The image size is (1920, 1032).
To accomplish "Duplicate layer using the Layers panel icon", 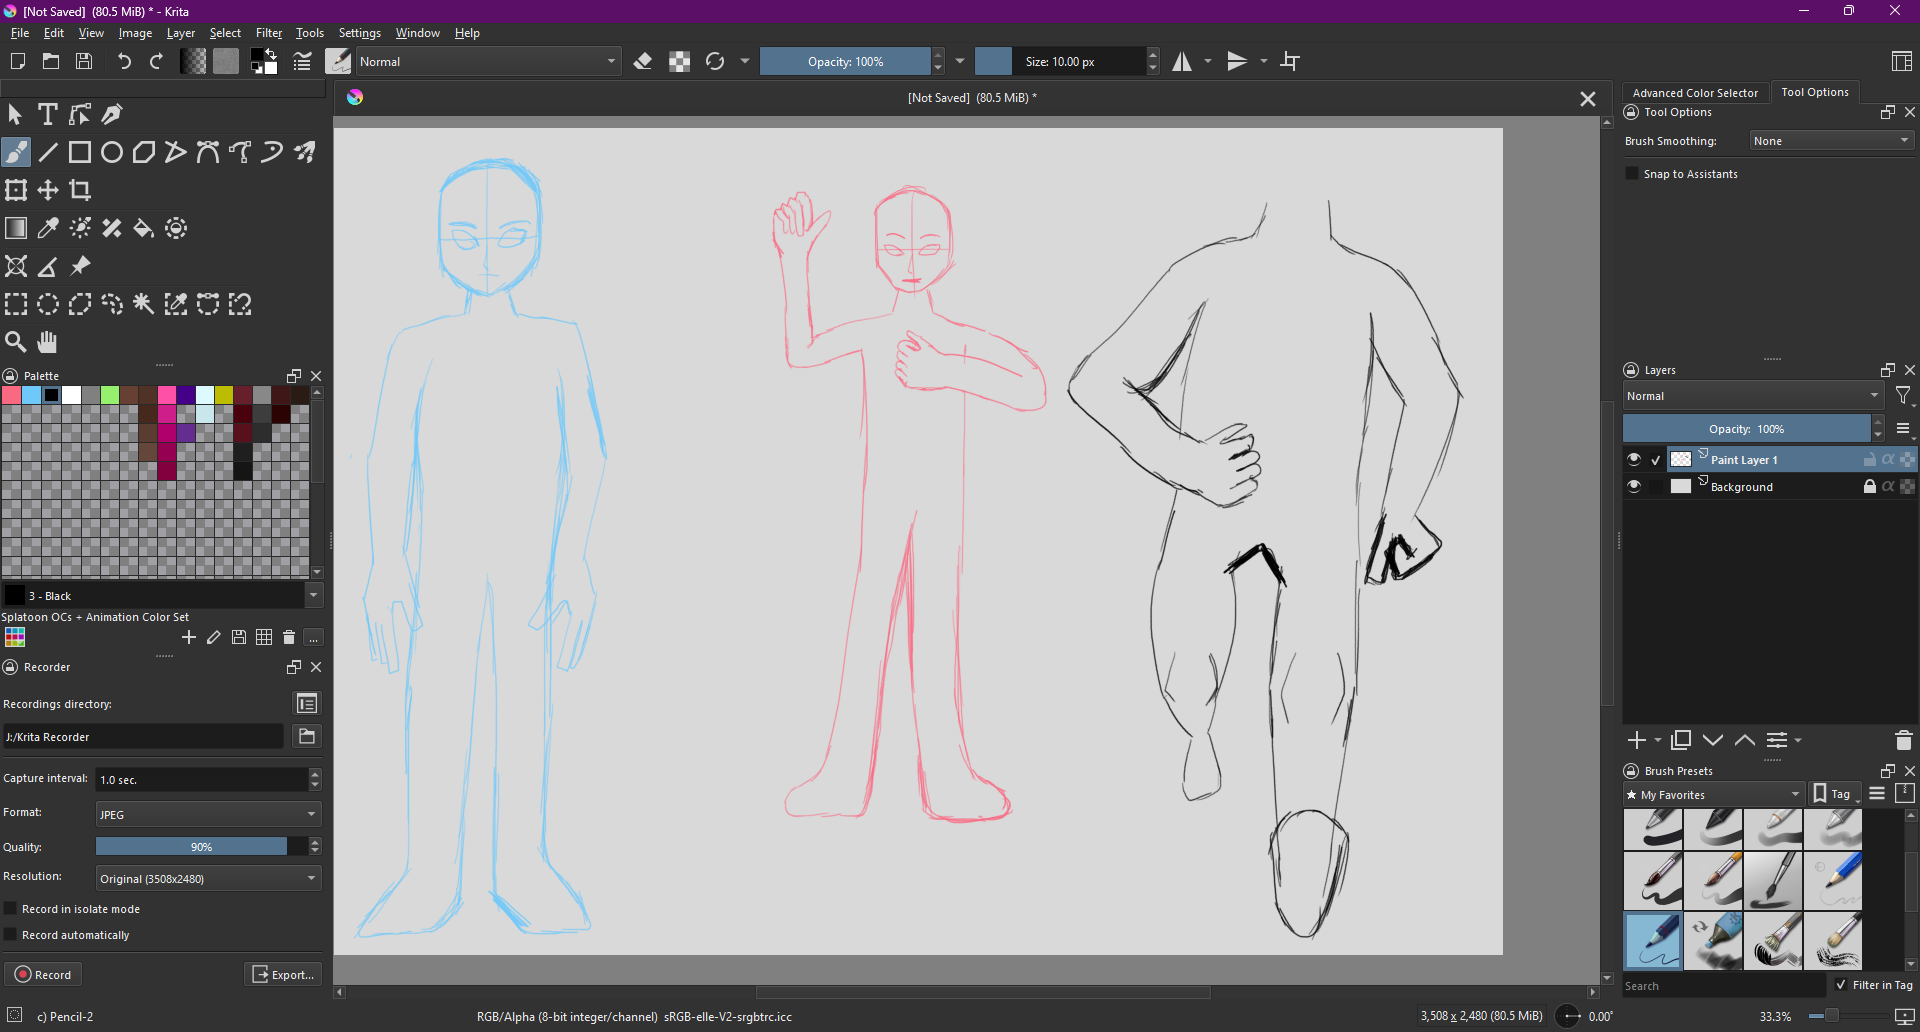I will [1681, 740].
